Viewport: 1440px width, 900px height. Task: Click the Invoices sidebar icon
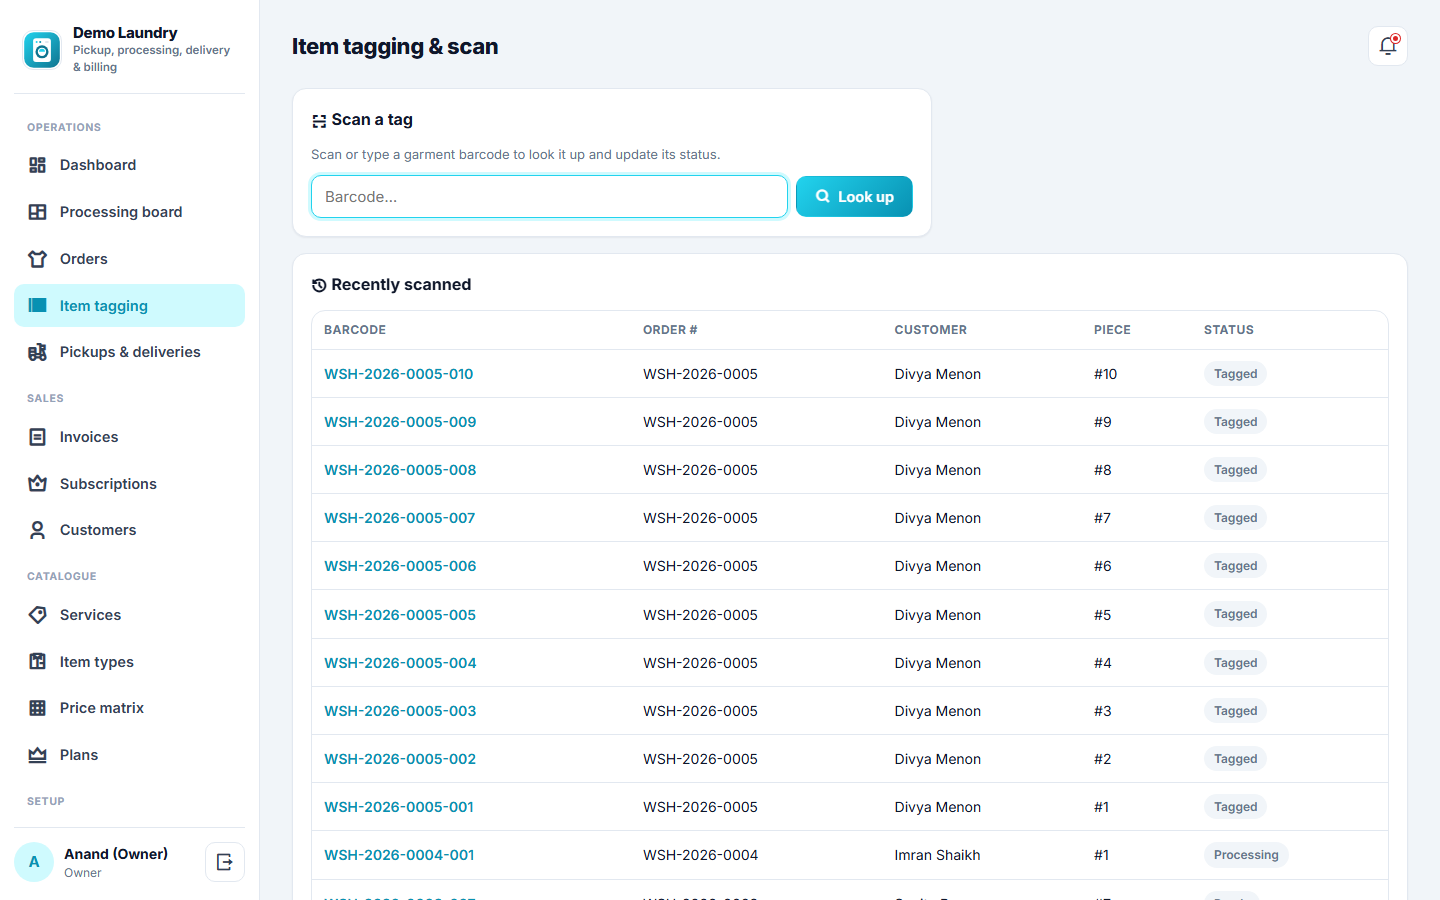(x=38, y=437)
